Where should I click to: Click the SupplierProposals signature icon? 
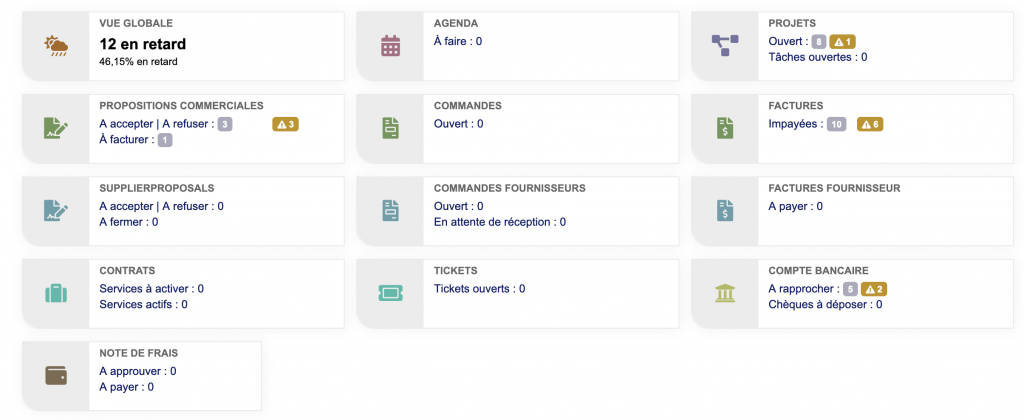[56, 210]
